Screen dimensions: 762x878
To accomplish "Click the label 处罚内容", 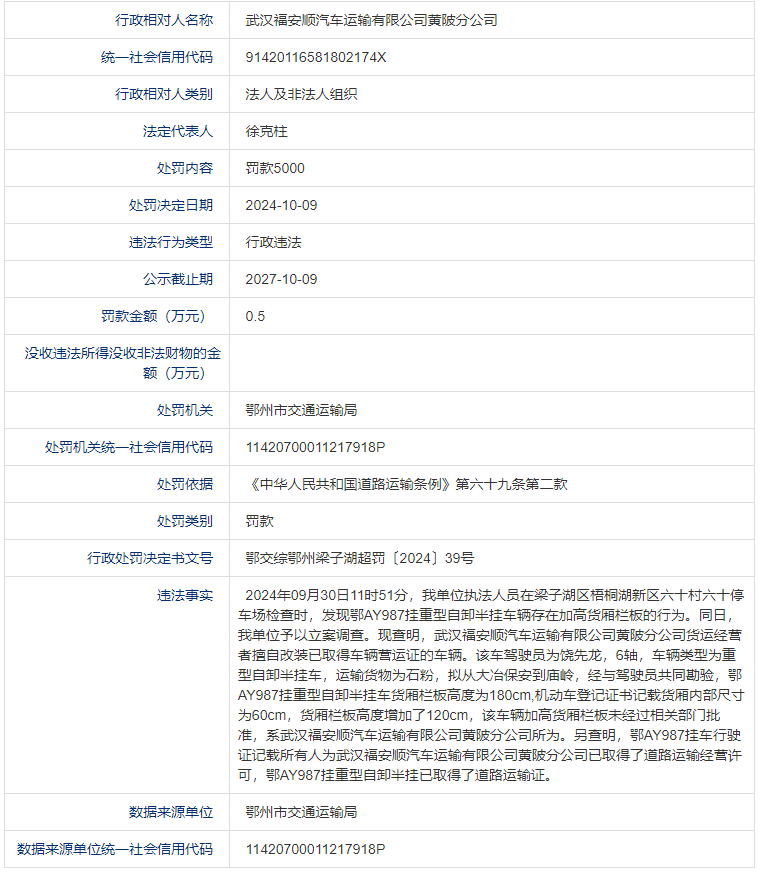I will [185, 168].
